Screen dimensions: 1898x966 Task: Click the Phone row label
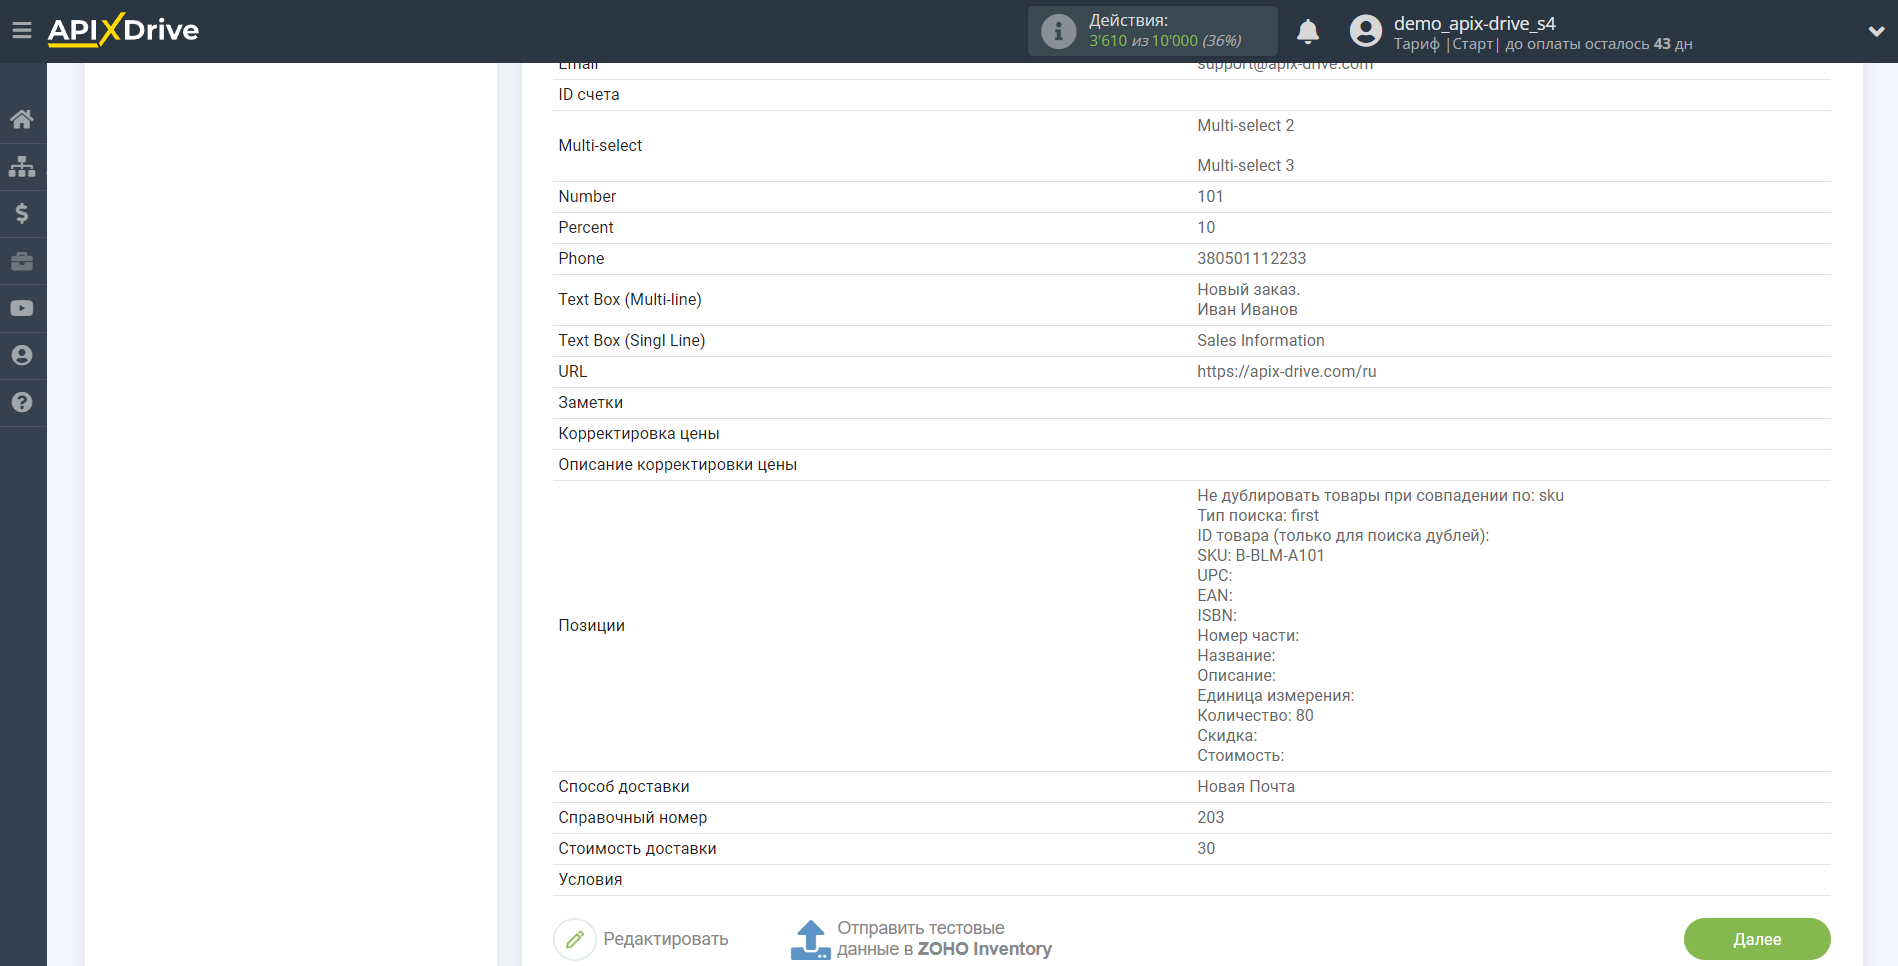point(581,258)
